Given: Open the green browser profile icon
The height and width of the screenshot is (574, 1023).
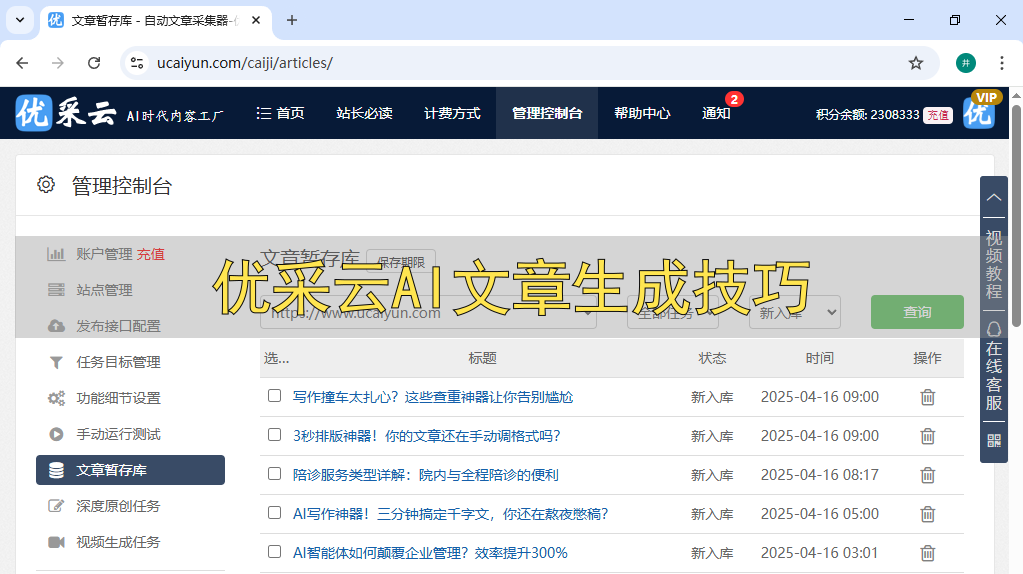Looking at the screenshot, I should (x=966, y=63).
